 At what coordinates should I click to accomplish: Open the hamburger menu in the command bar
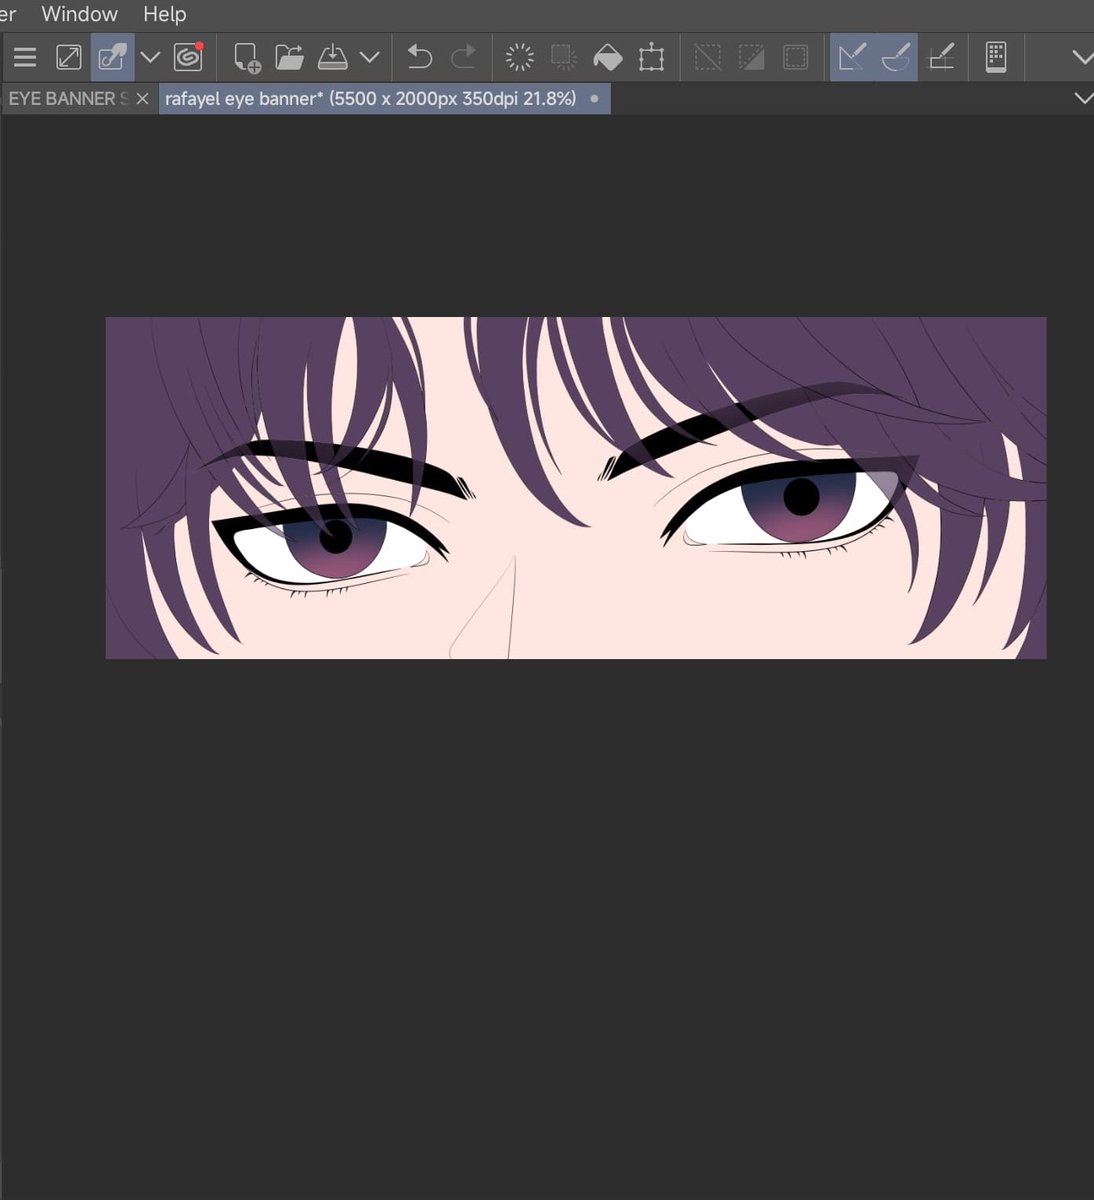25,57
